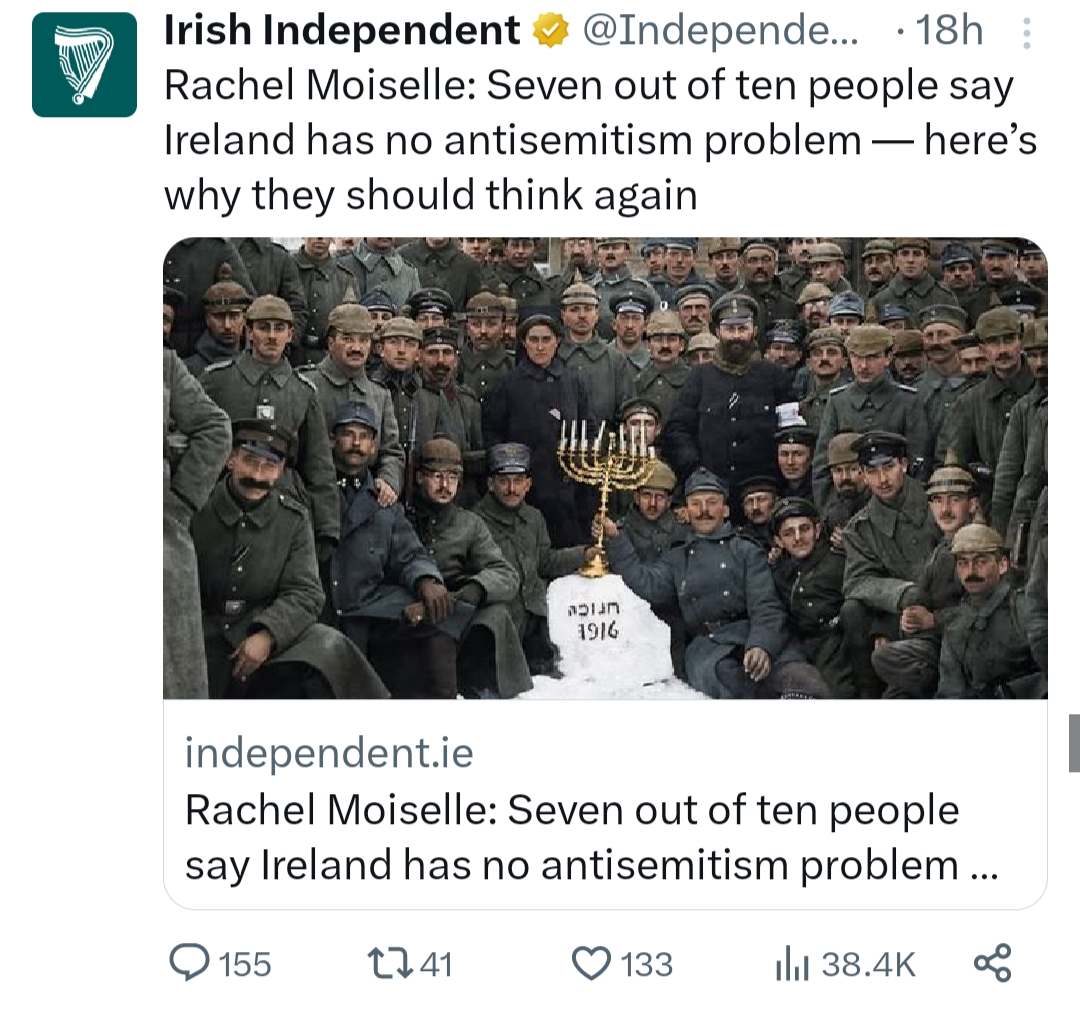Open the post text about Rachel Moiselle
The width and height of the screenshot is (1080, 1011).
[600, 140]
